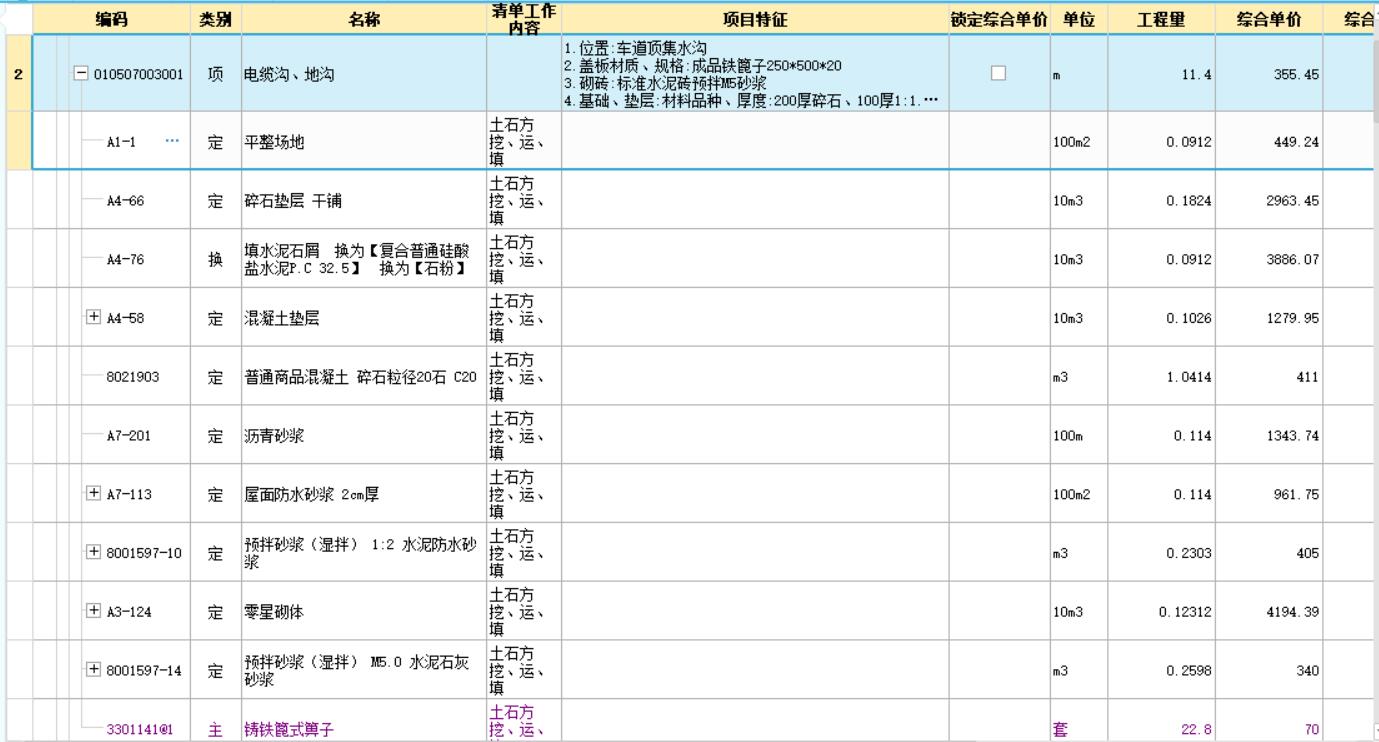Click the name cell 填水泥石屑

tap(363, 260)
